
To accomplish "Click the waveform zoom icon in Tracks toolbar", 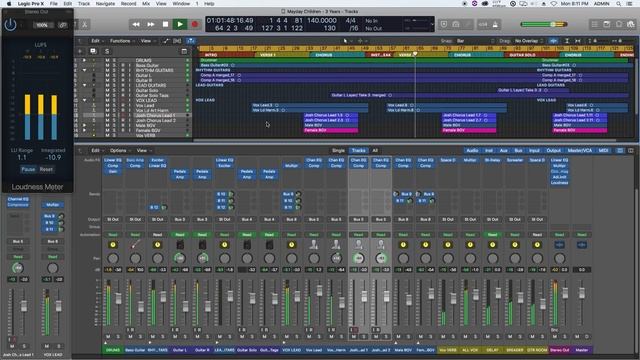I will (553, 41).
